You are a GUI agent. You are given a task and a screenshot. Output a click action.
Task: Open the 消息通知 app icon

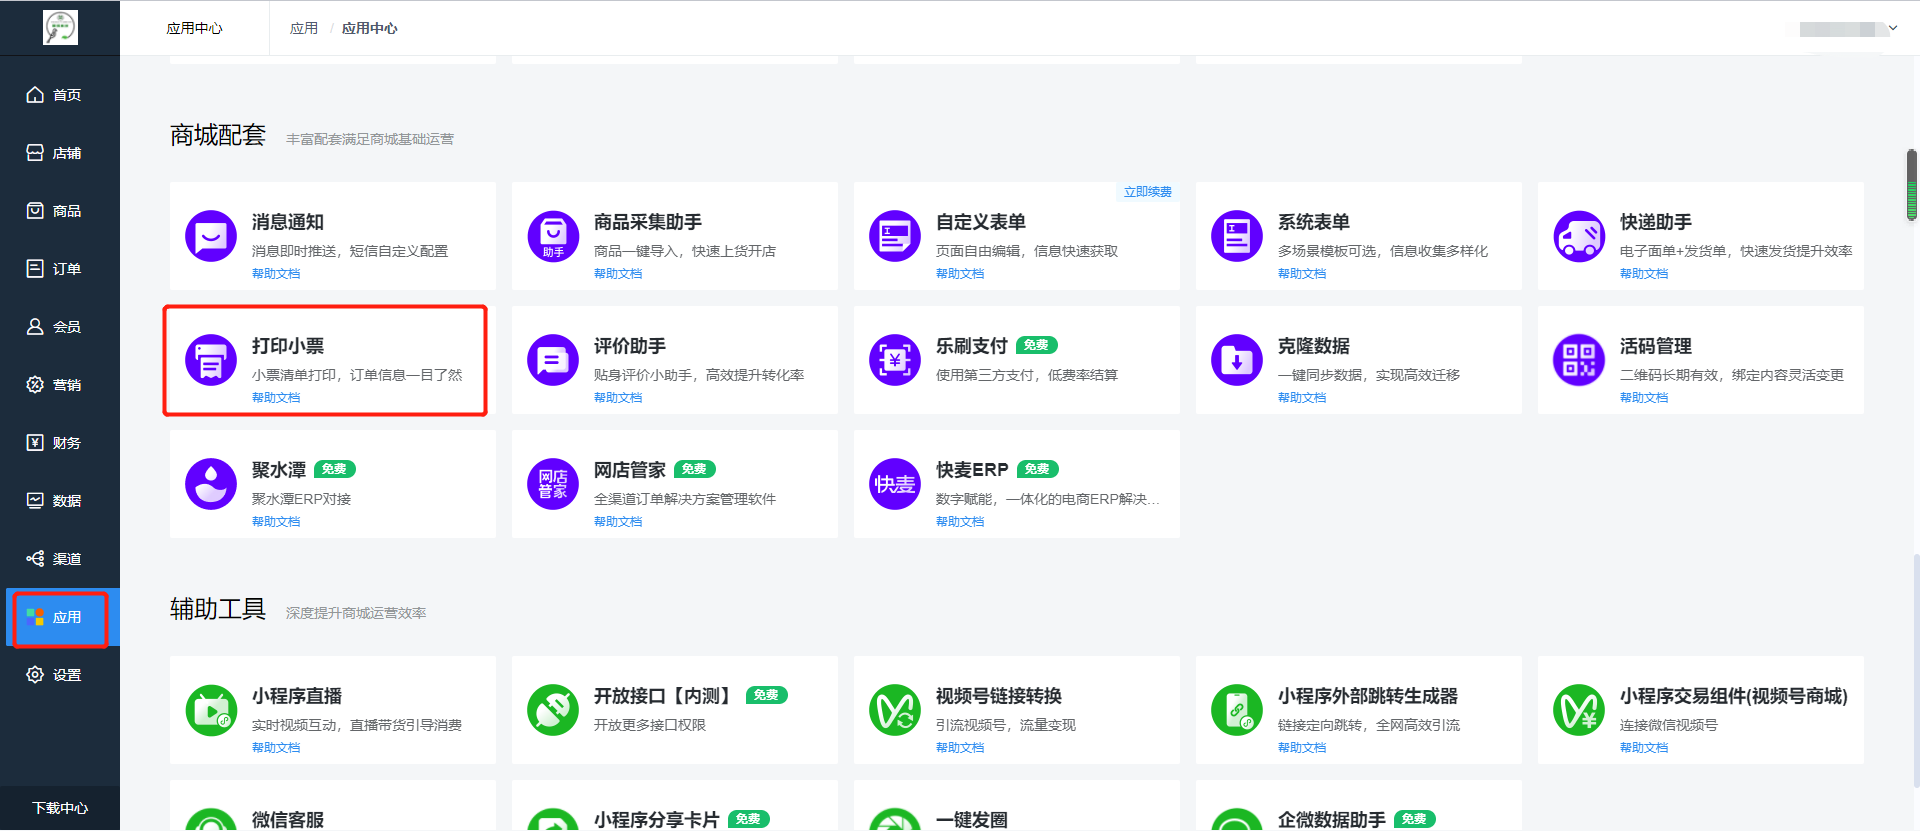tap(211, 236)
